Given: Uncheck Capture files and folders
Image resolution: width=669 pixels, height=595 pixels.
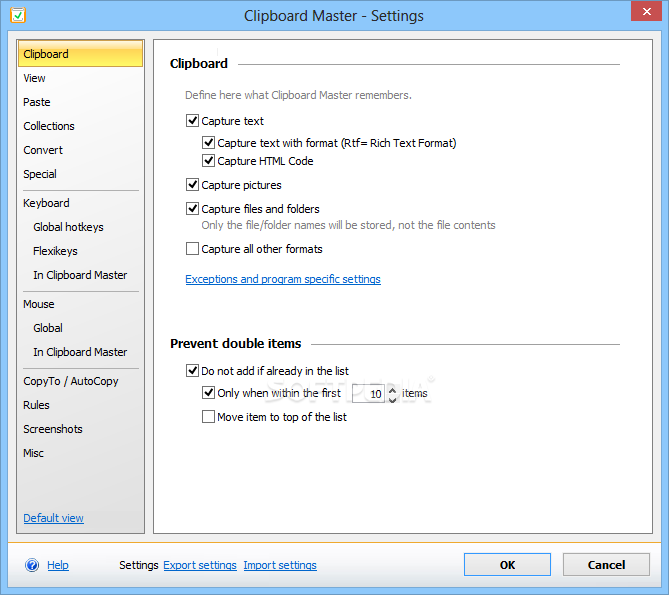Looking at the screenshot, I should pyautogui.click(x=192, y=209).
